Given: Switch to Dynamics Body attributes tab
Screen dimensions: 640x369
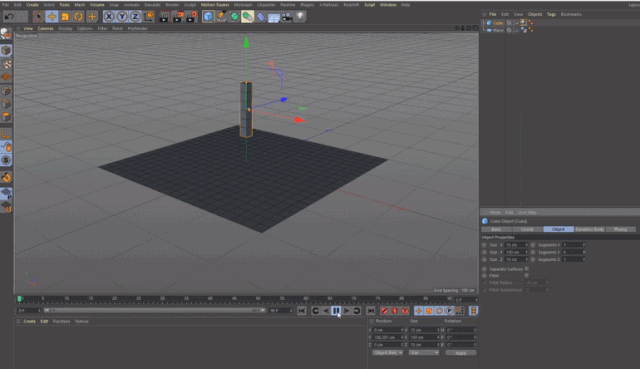Looking at the screenshot, I should [x=589, y=229].
